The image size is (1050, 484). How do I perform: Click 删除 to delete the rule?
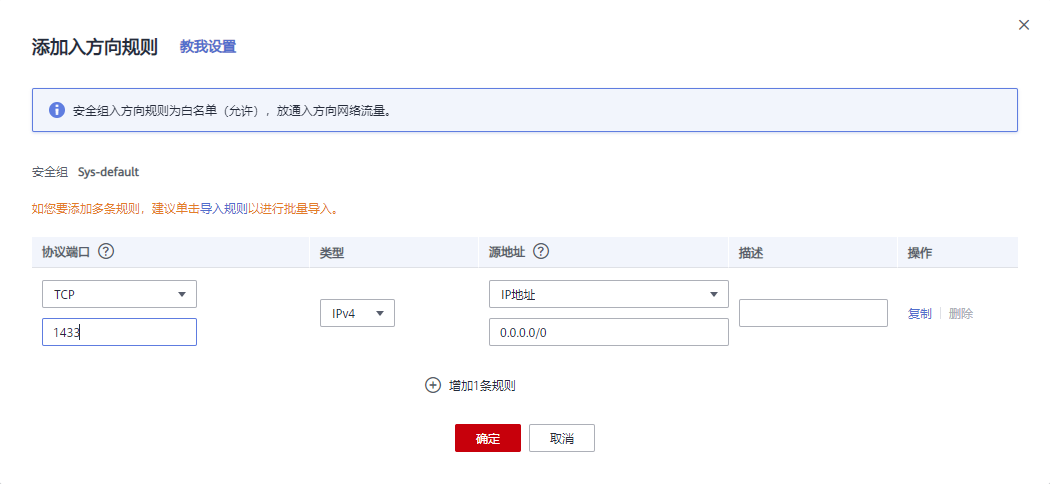[x=961, y=313]
